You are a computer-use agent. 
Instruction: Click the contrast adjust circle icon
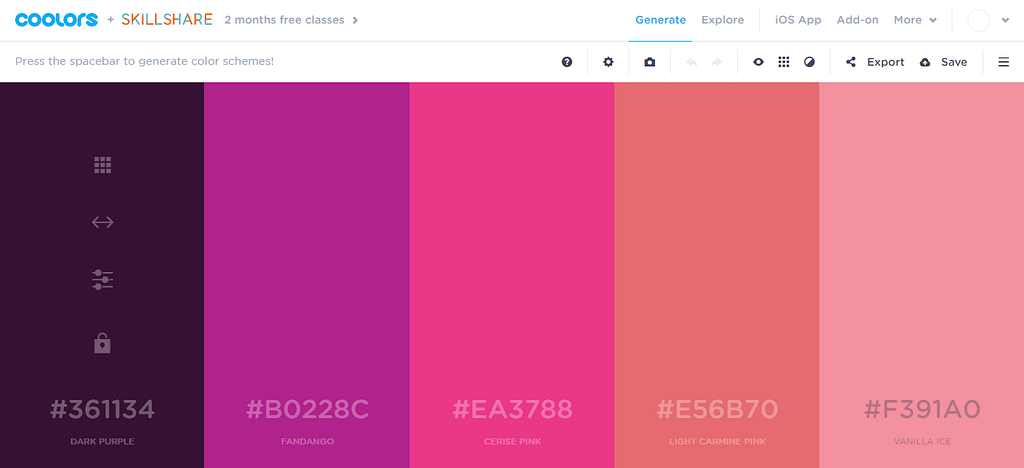[809, 62]
